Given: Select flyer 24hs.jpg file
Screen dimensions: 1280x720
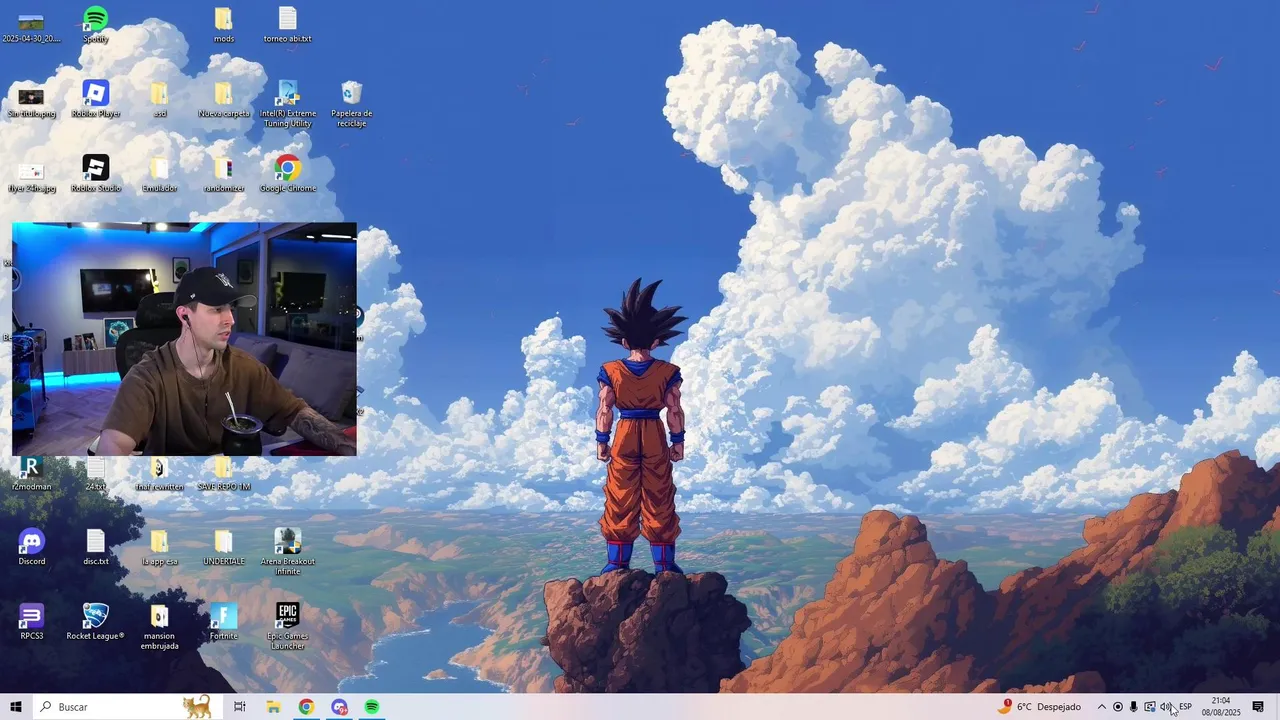Looking at the screenshot, I should [x=31, y=175].
